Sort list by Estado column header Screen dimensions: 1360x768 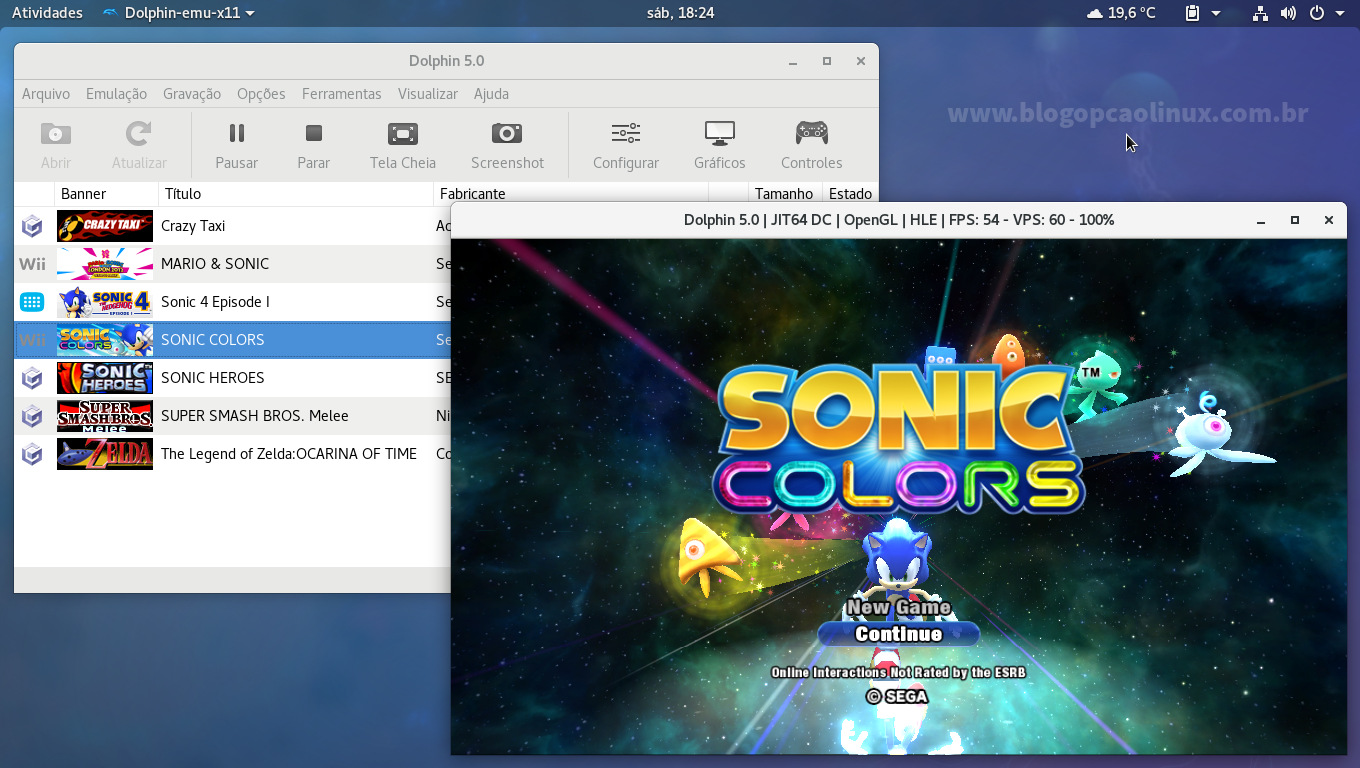[850, 194]
